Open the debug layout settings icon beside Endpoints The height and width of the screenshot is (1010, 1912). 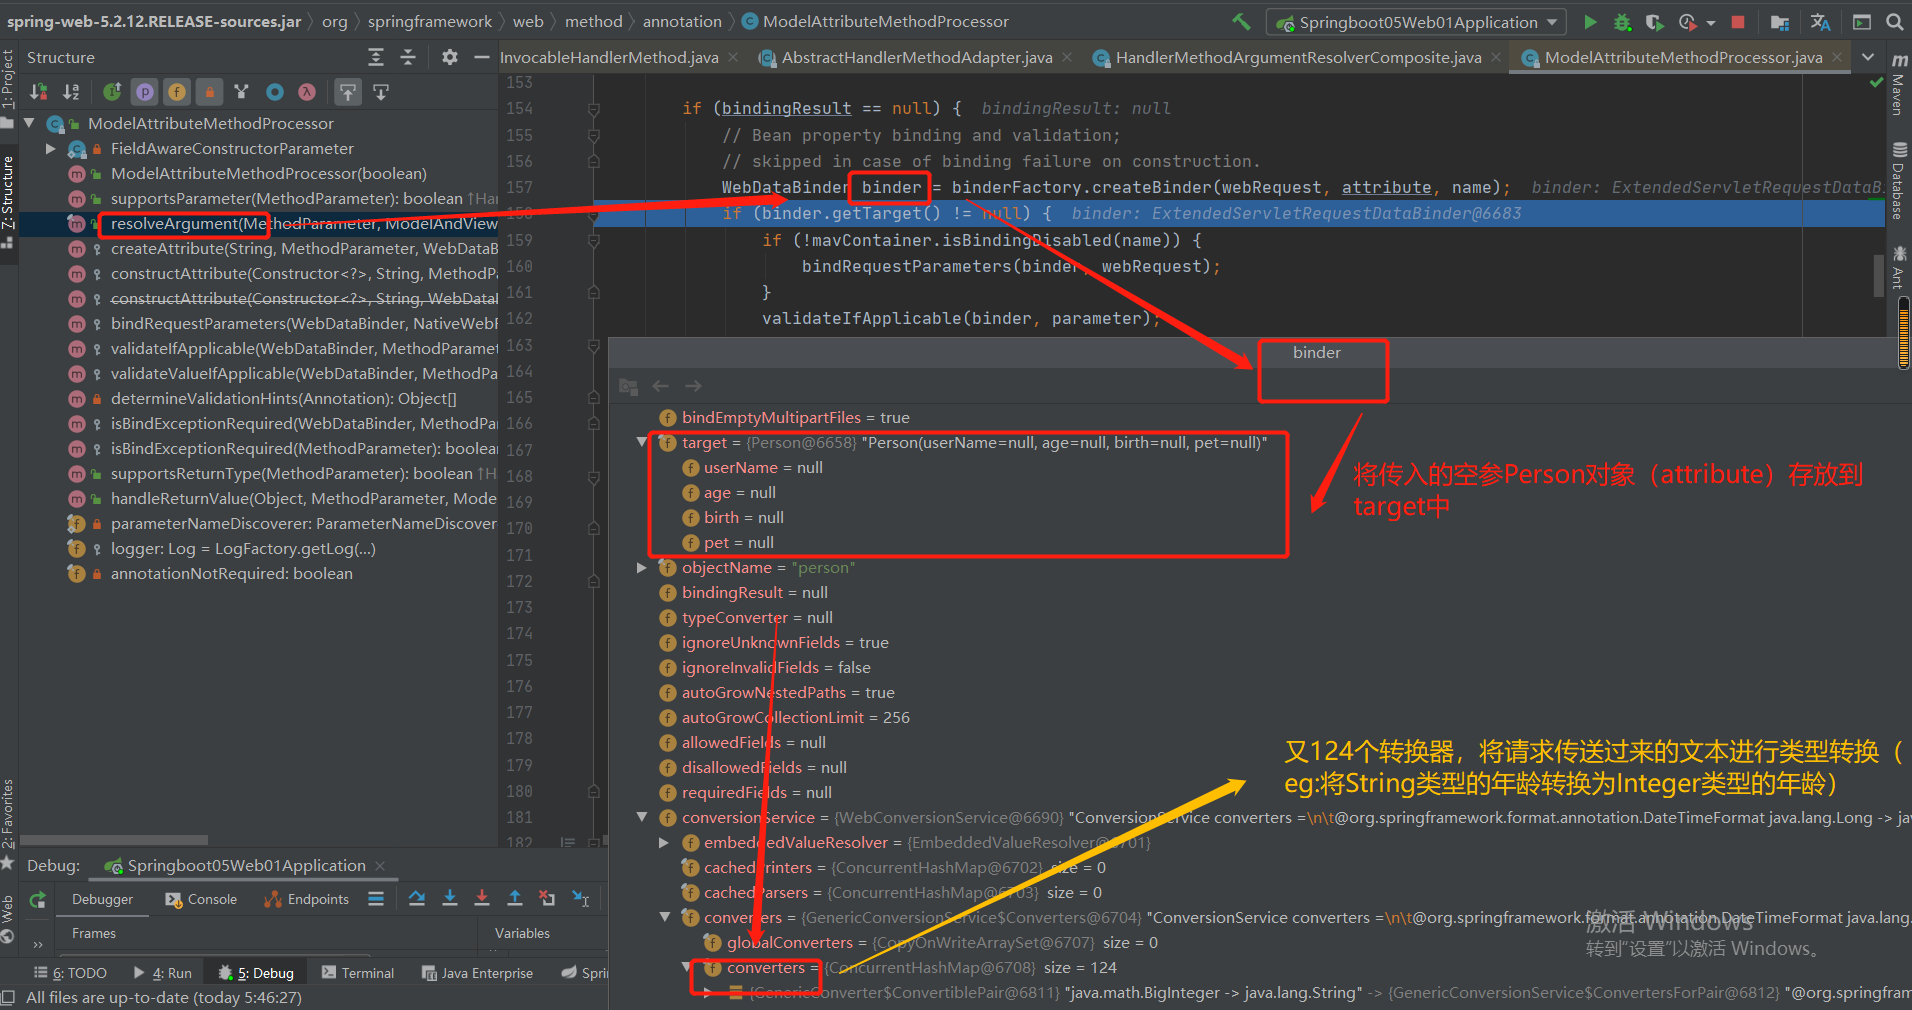[376, 899]
